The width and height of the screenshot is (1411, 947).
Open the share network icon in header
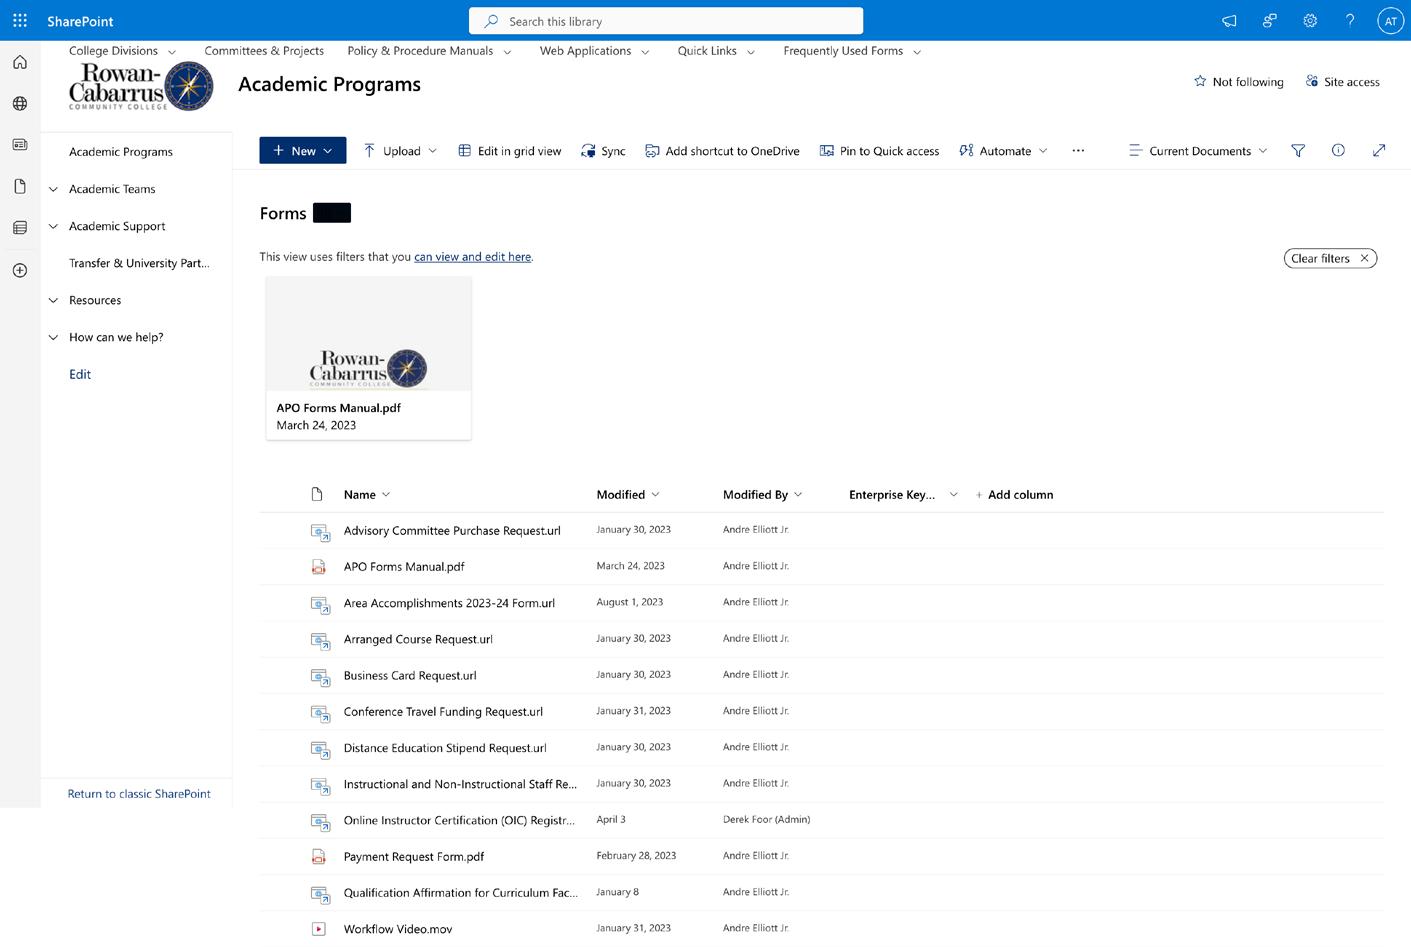pos(1270,20)
